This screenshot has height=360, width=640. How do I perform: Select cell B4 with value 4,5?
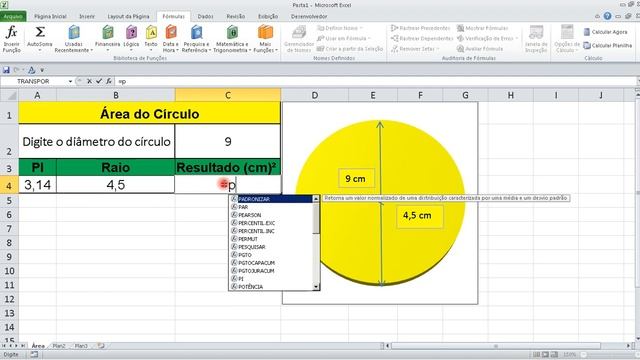116,185
